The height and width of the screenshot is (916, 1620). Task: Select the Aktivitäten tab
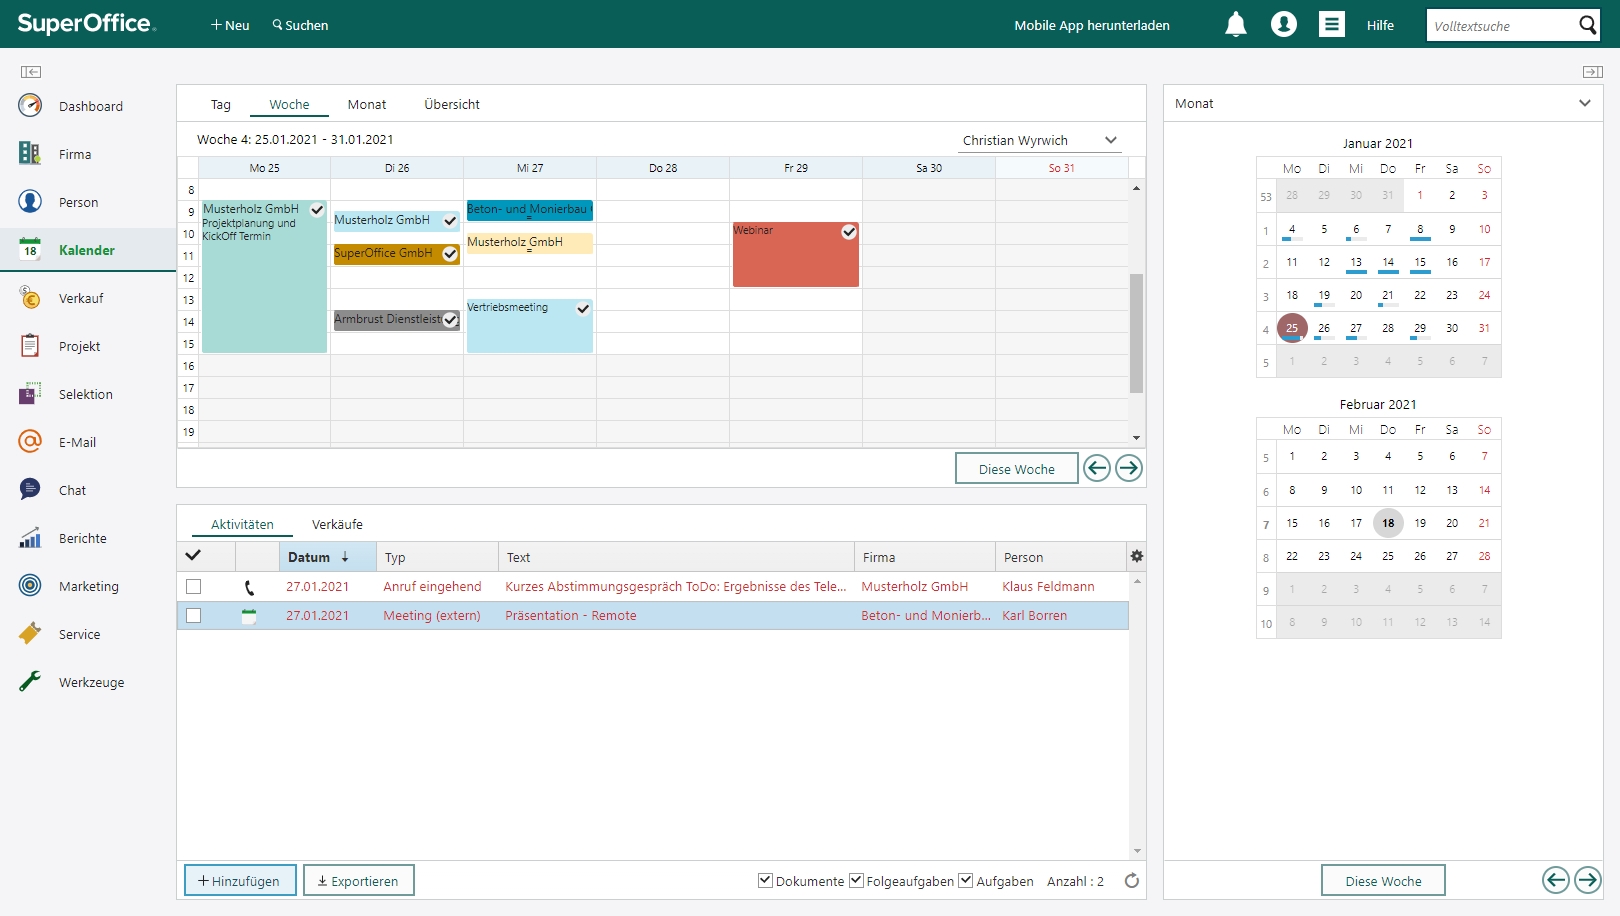pyautogui.click(x=242, y=524)
